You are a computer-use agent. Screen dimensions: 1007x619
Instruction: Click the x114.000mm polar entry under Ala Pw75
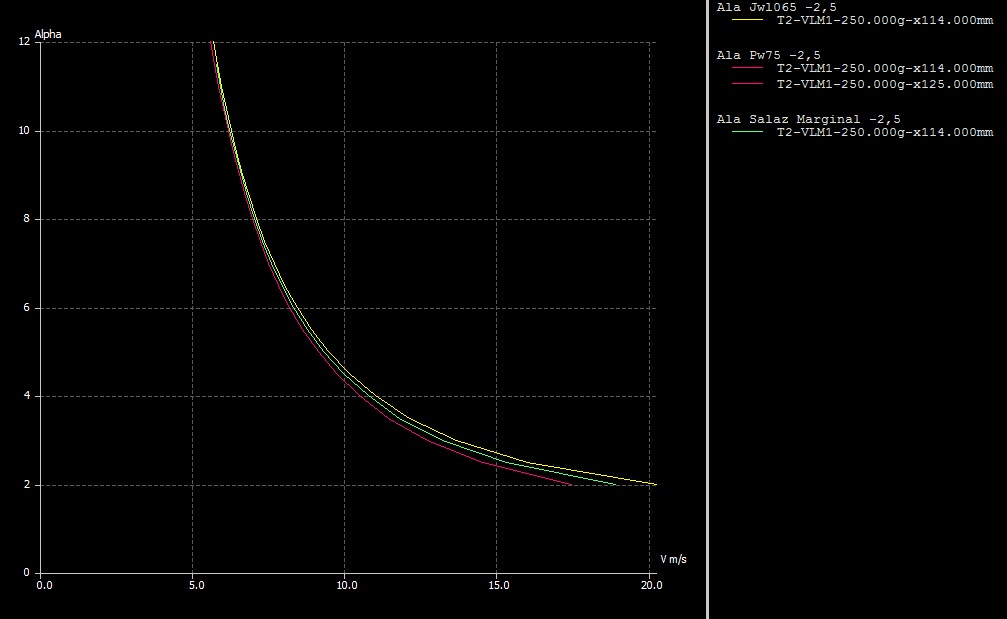click(885, 68)
